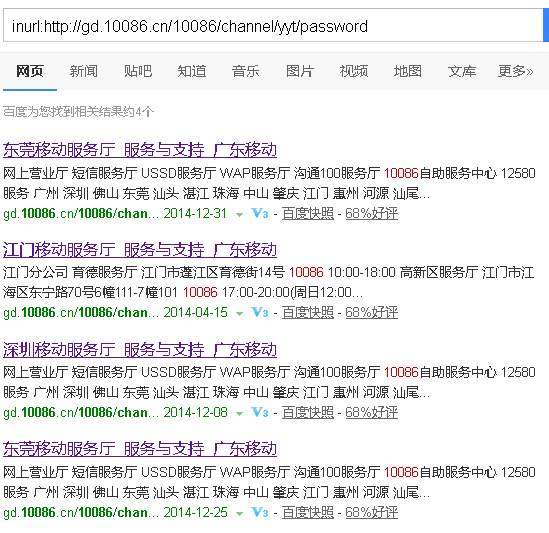Open 百度快照 for the 2014-12-31 result
Image resolution: width=549 pixels, height=533 pixels.
click(x=308, y=214)
